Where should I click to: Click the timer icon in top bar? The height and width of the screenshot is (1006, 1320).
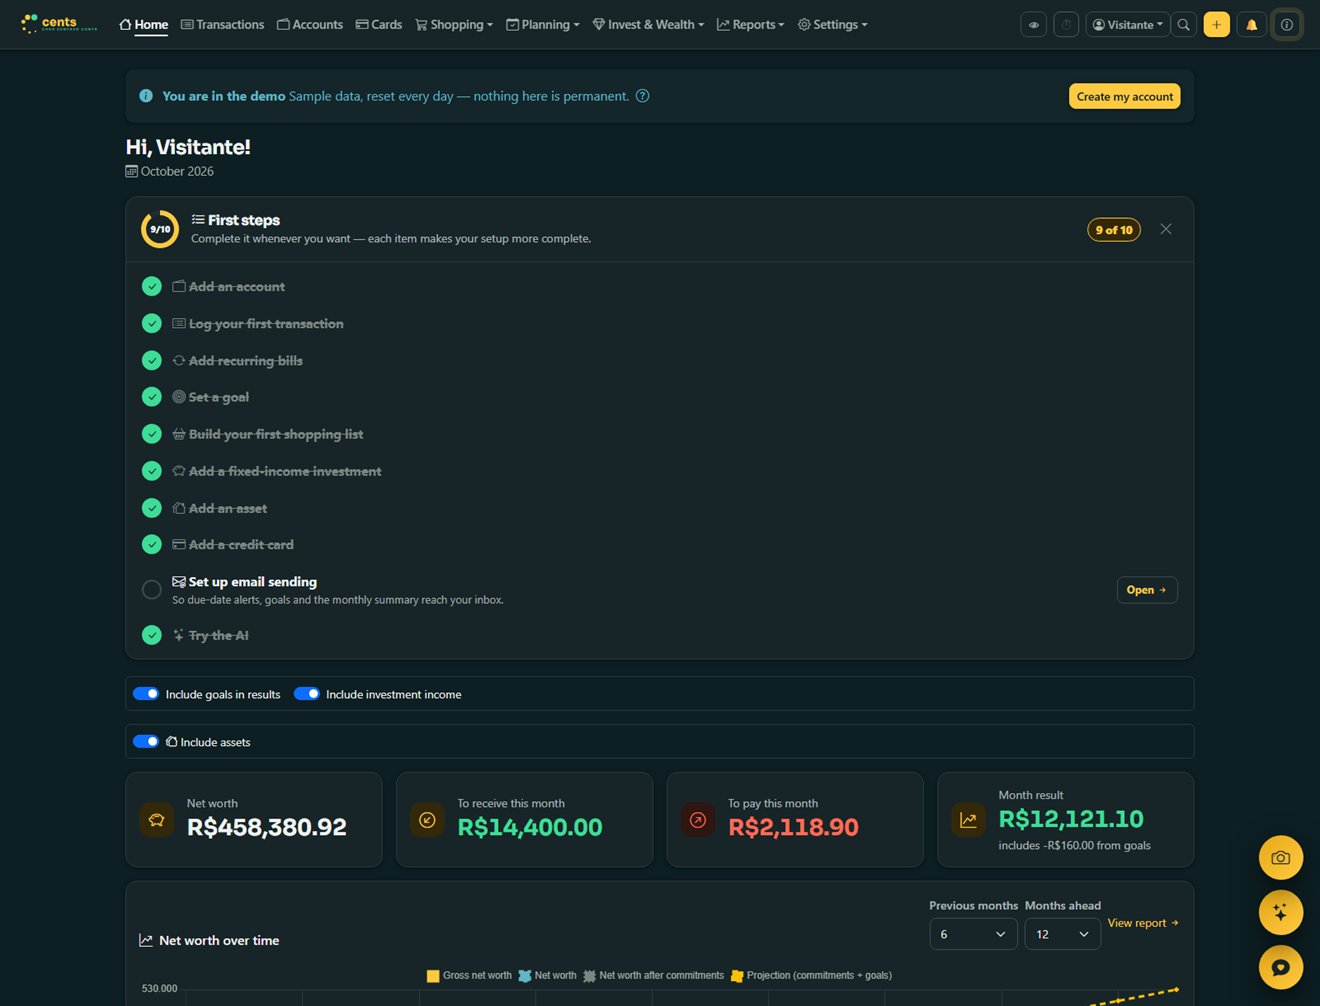(1066, 25)
